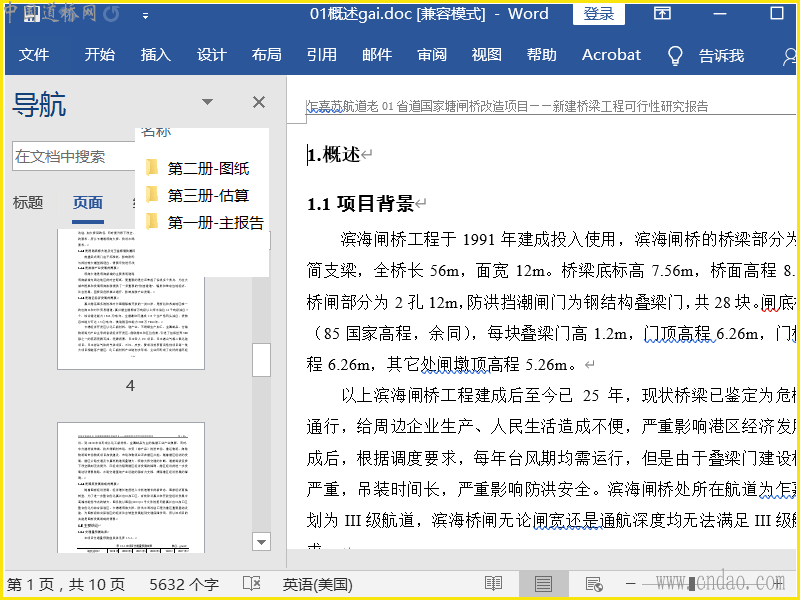Viewport: 800px width, 600px height.
Task: Switch to Web Layout view icon
Action: (593, 584)
